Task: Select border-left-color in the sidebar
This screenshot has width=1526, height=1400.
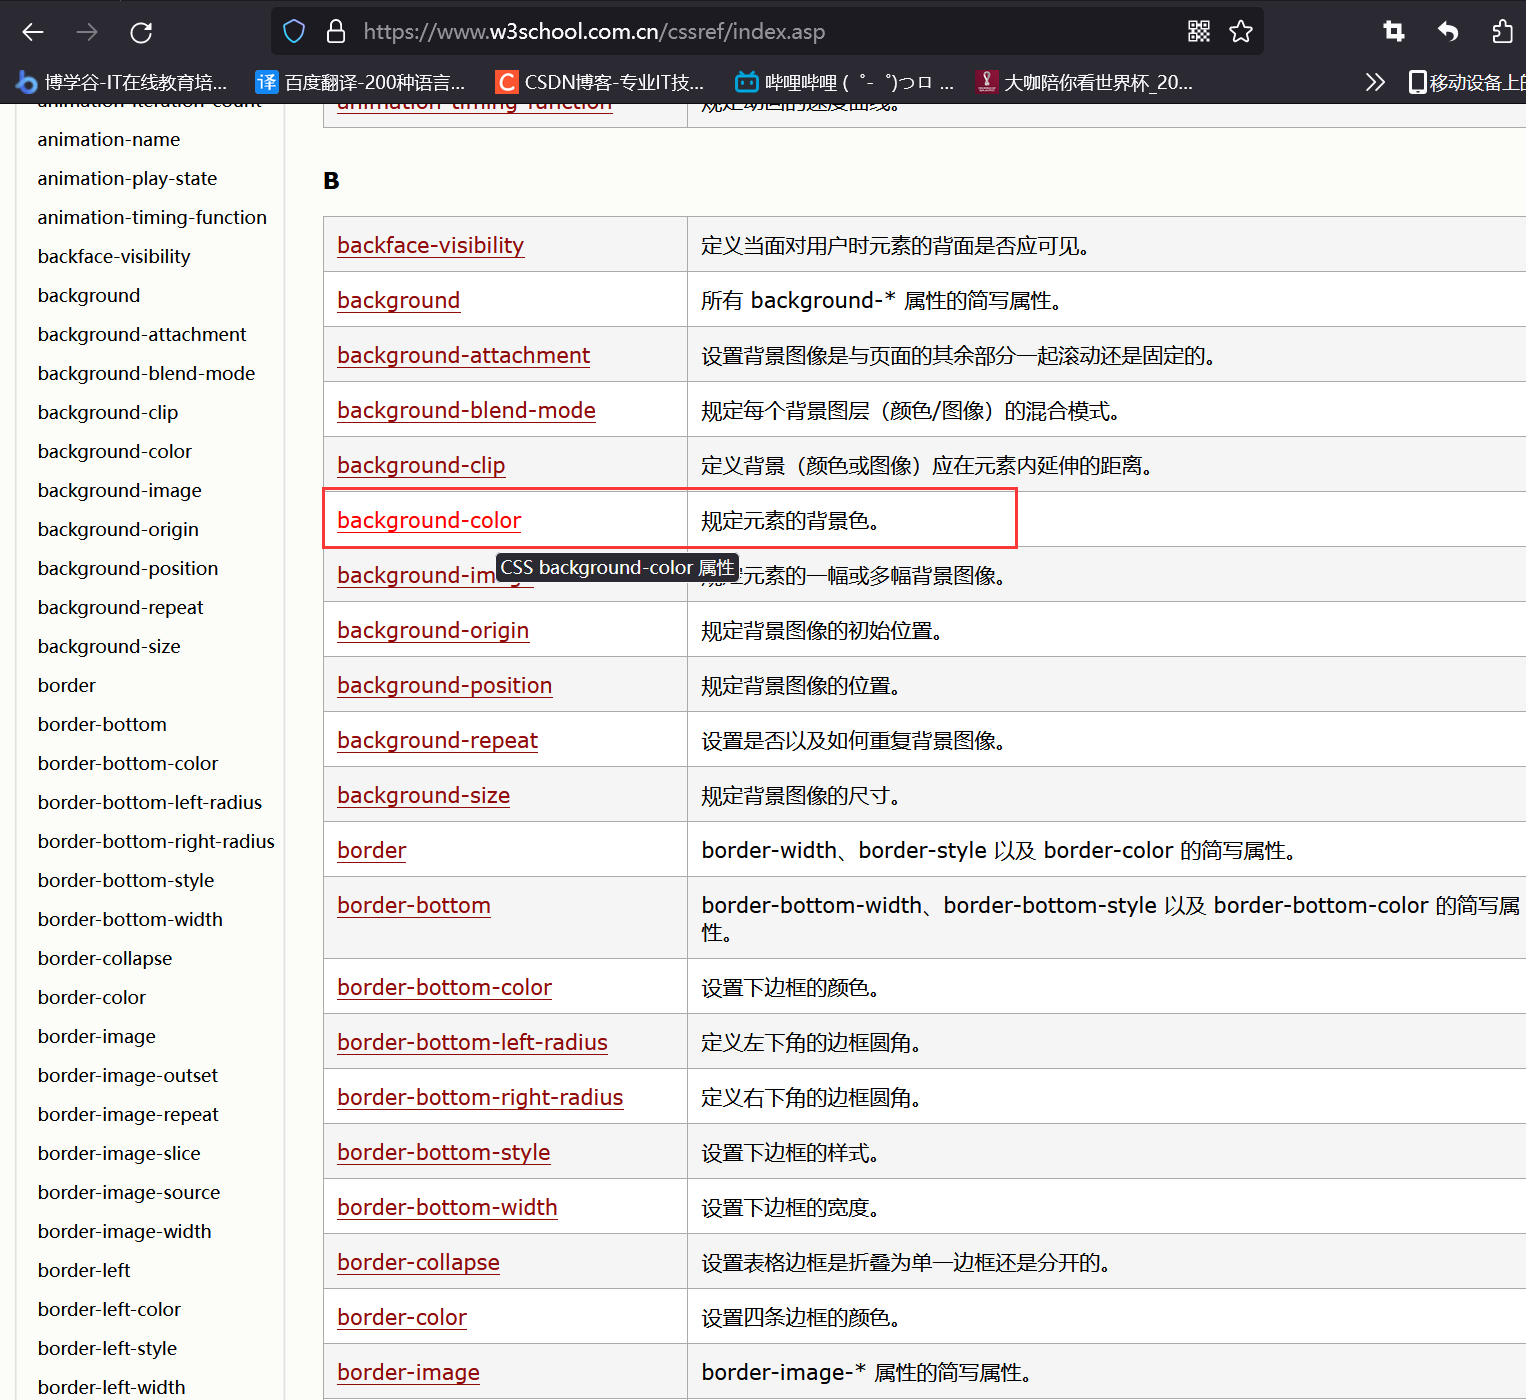Action: [109, 1309]
